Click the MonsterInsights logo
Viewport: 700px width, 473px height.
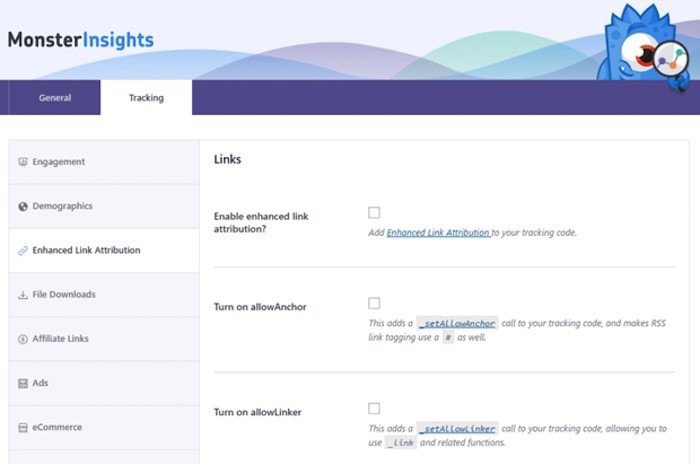pyautogui.click(x=81, y=40)
